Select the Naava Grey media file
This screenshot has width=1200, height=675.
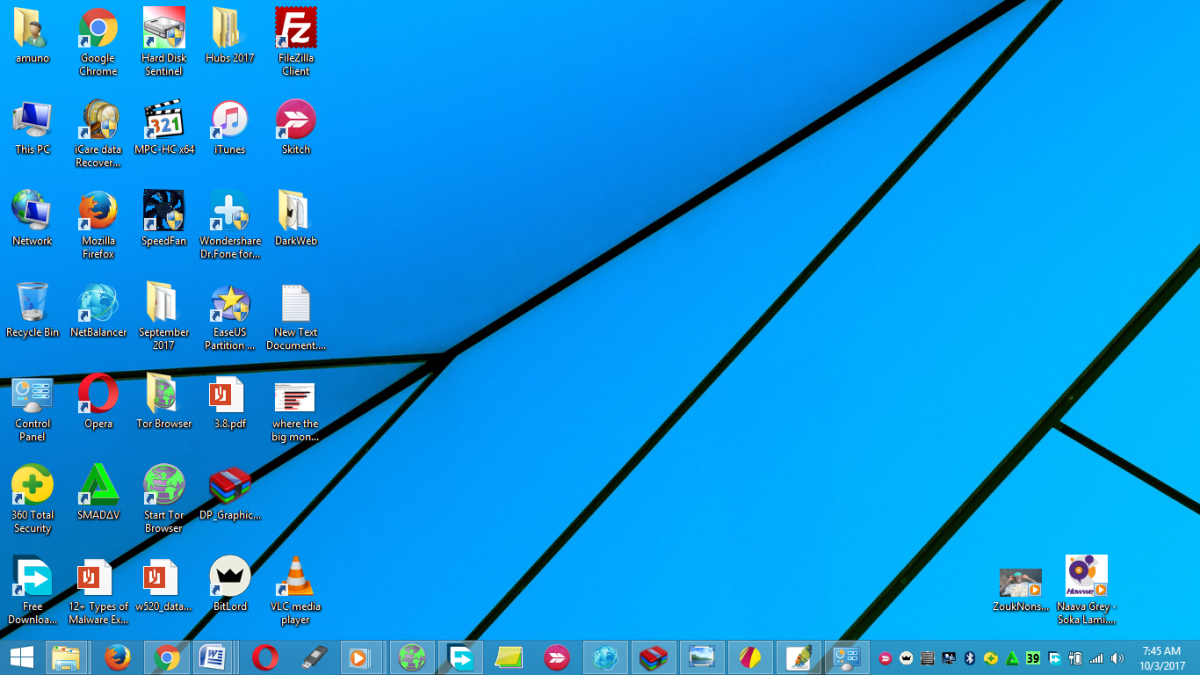tap(1086, 578)
